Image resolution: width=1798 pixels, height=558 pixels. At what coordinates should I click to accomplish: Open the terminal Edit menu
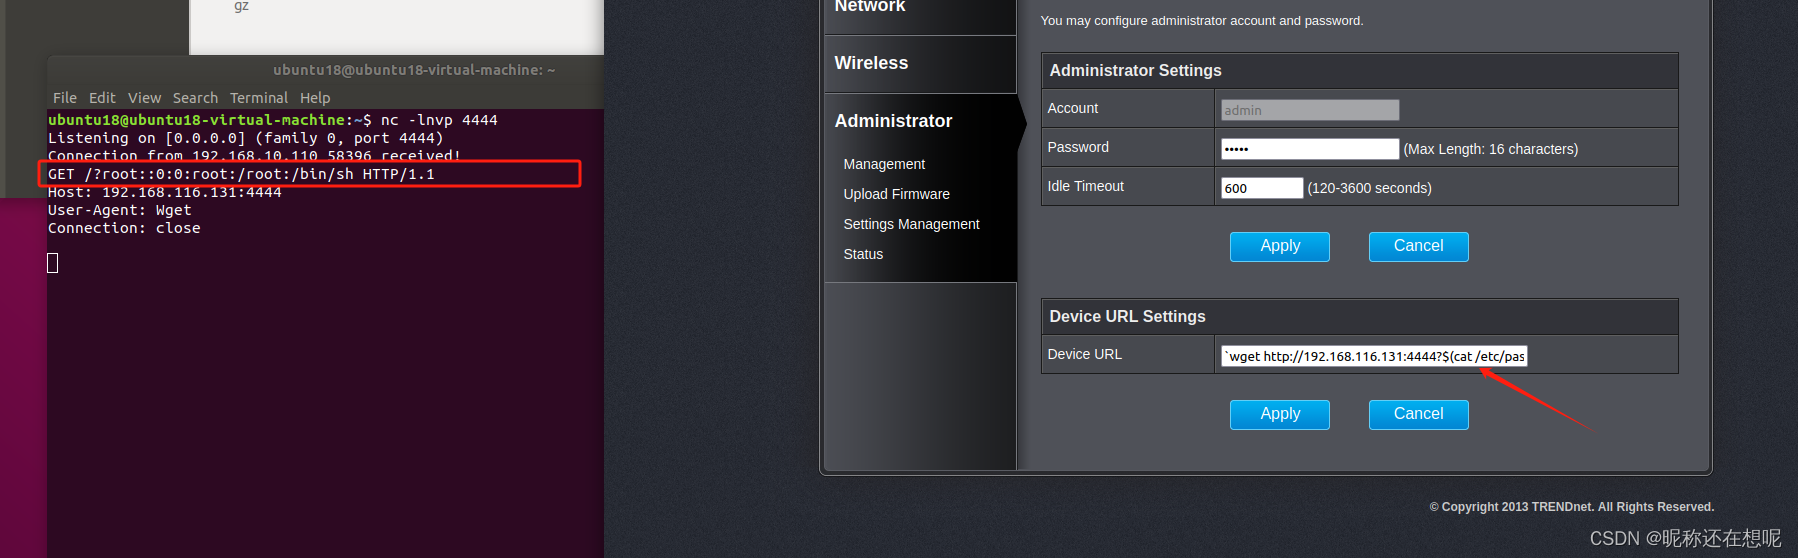point(102,98)
